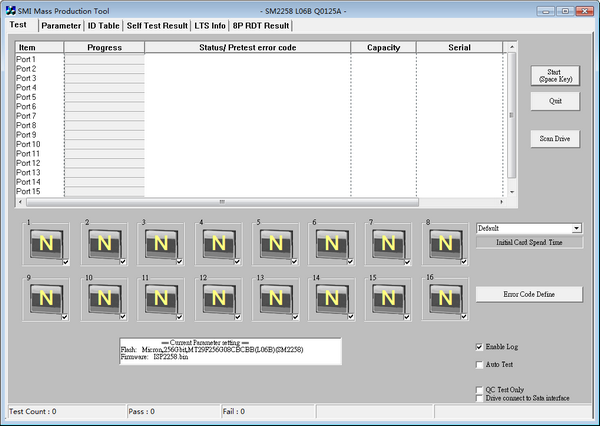Disable the Enable Log checkbox

479,345
